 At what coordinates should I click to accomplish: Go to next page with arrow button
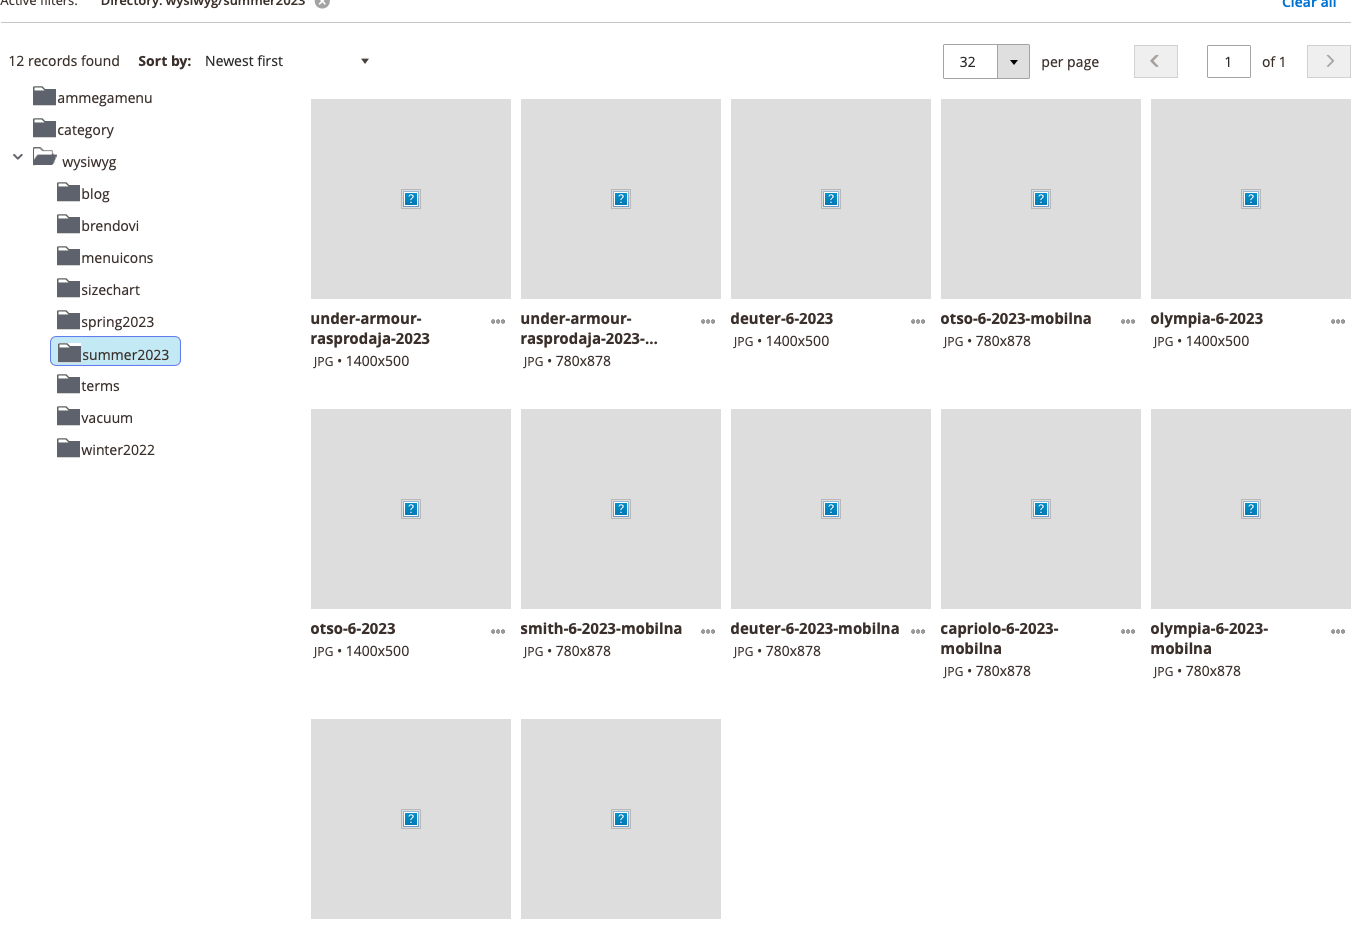(x=1328, y=61)
